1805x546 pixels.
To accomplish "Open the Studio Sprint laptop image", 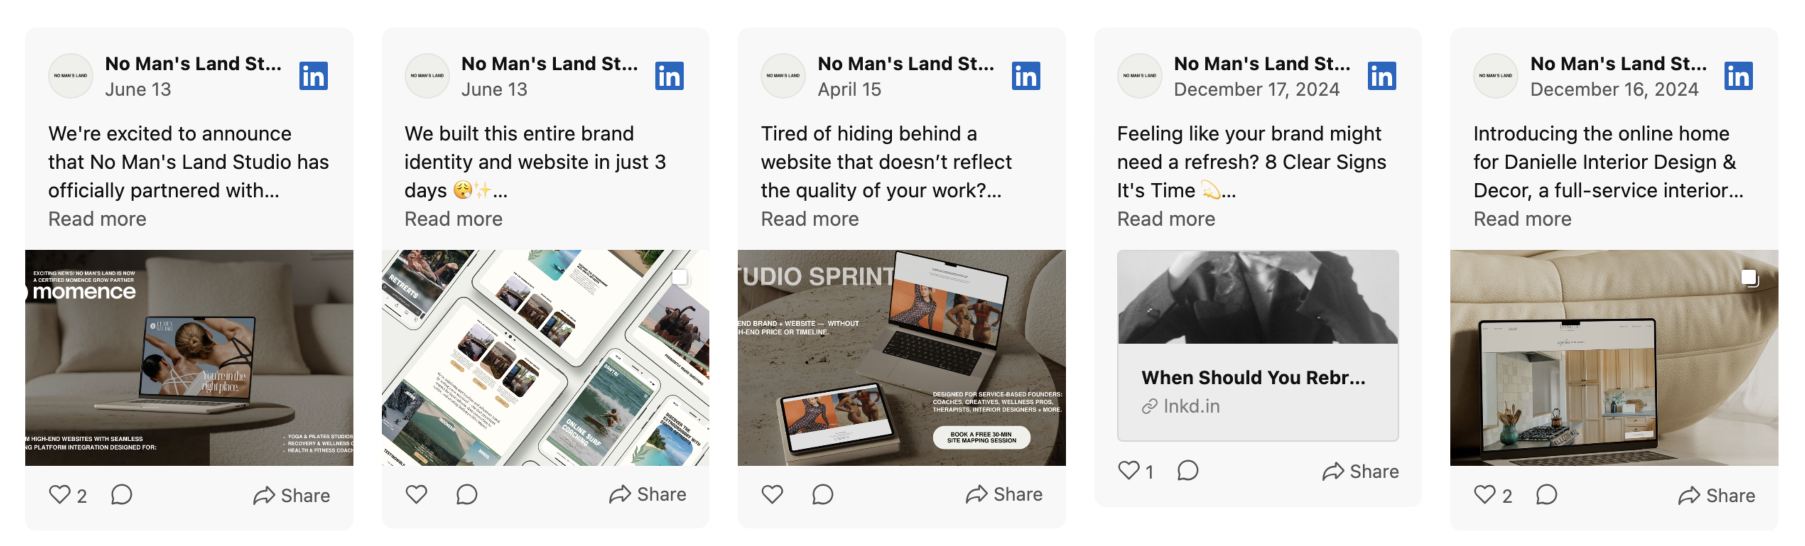I will 902,358.
